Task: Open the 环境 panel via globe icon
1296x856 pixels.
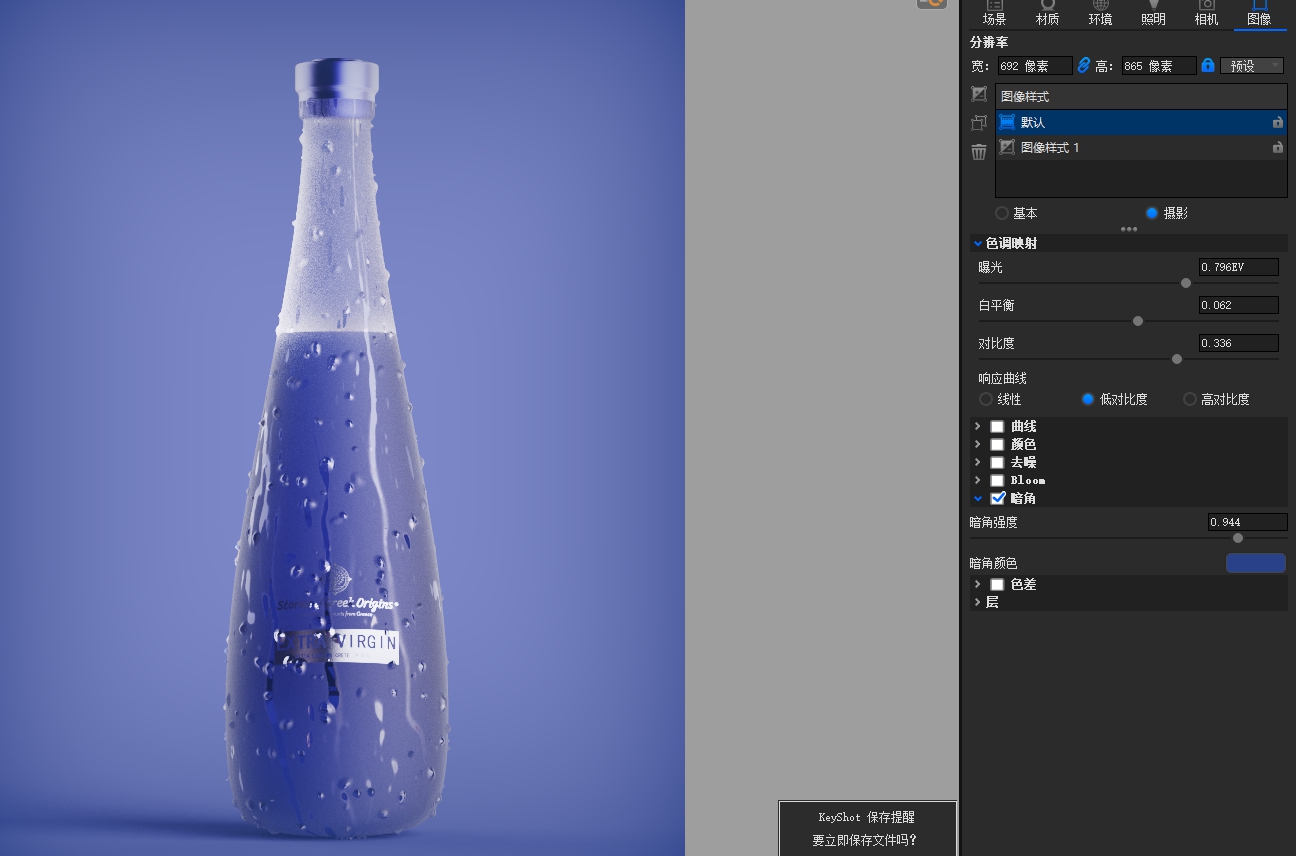Action: (1100, 14)
